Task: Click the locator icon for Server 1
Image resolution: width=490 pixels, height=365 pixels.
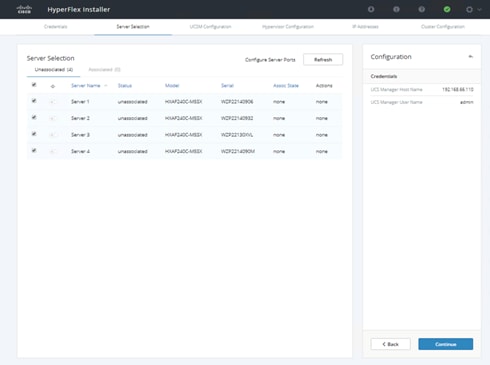Action: tap(53, 102)
